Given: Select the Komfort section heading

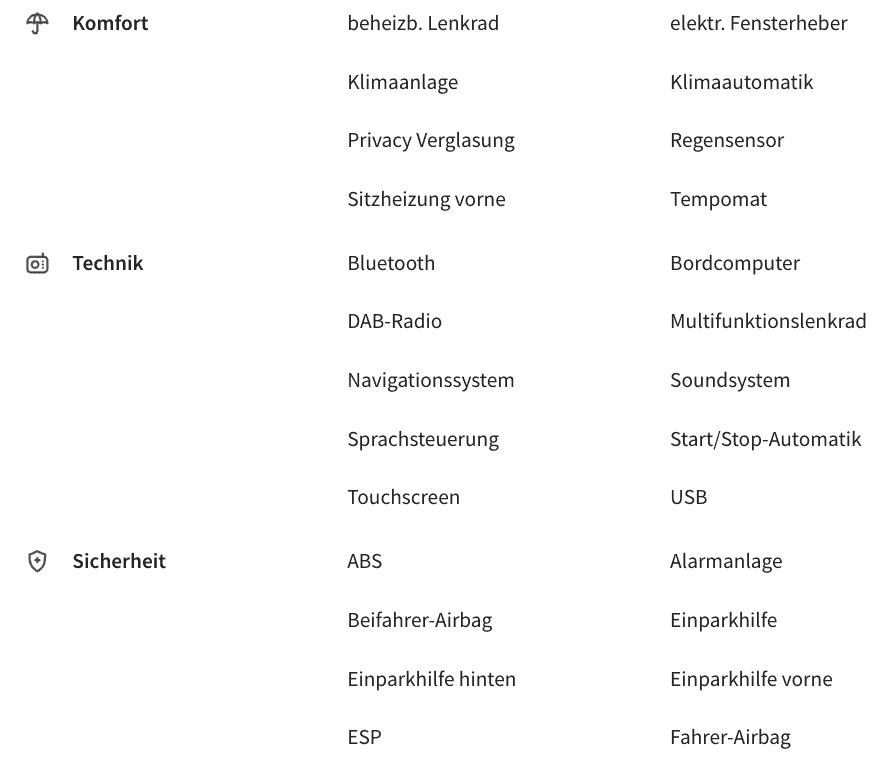Looking at the screenshot, I should point(110,24).
